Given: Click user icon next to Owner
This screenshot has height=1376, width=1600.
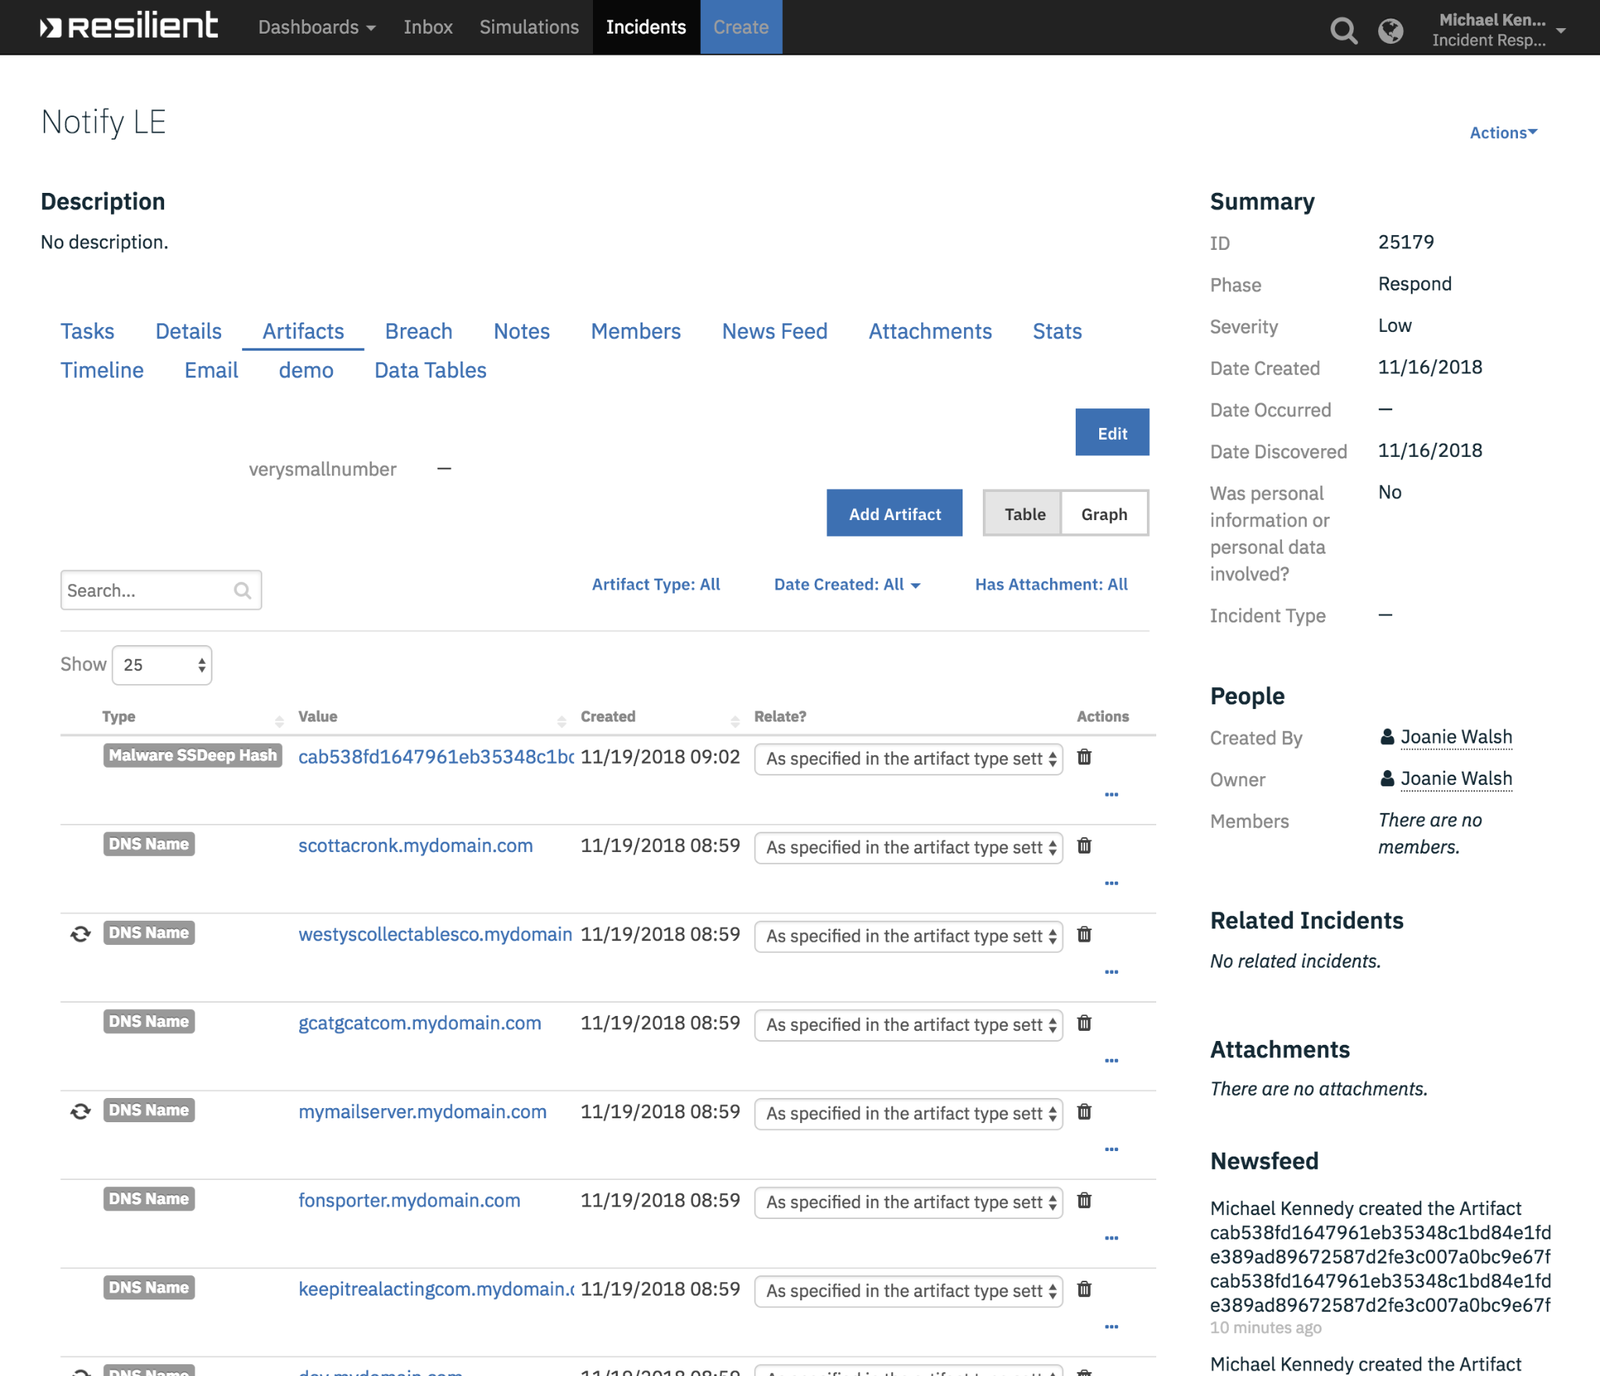Looking at the screenshot, I should click(x=1387, y=778).
